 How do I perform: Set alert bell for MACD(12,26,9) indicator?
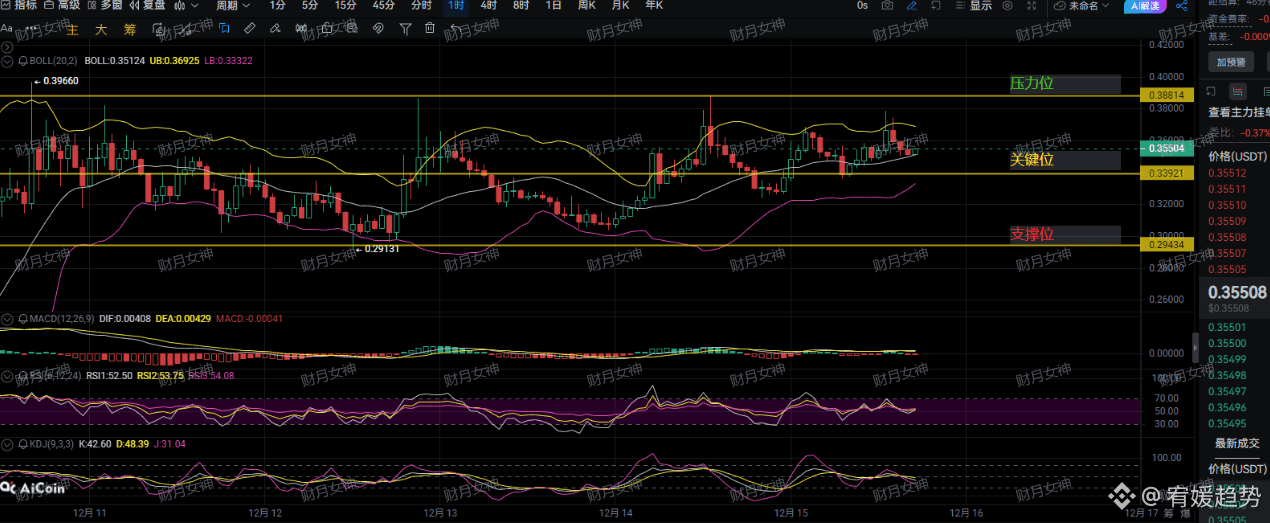(23, 318)
